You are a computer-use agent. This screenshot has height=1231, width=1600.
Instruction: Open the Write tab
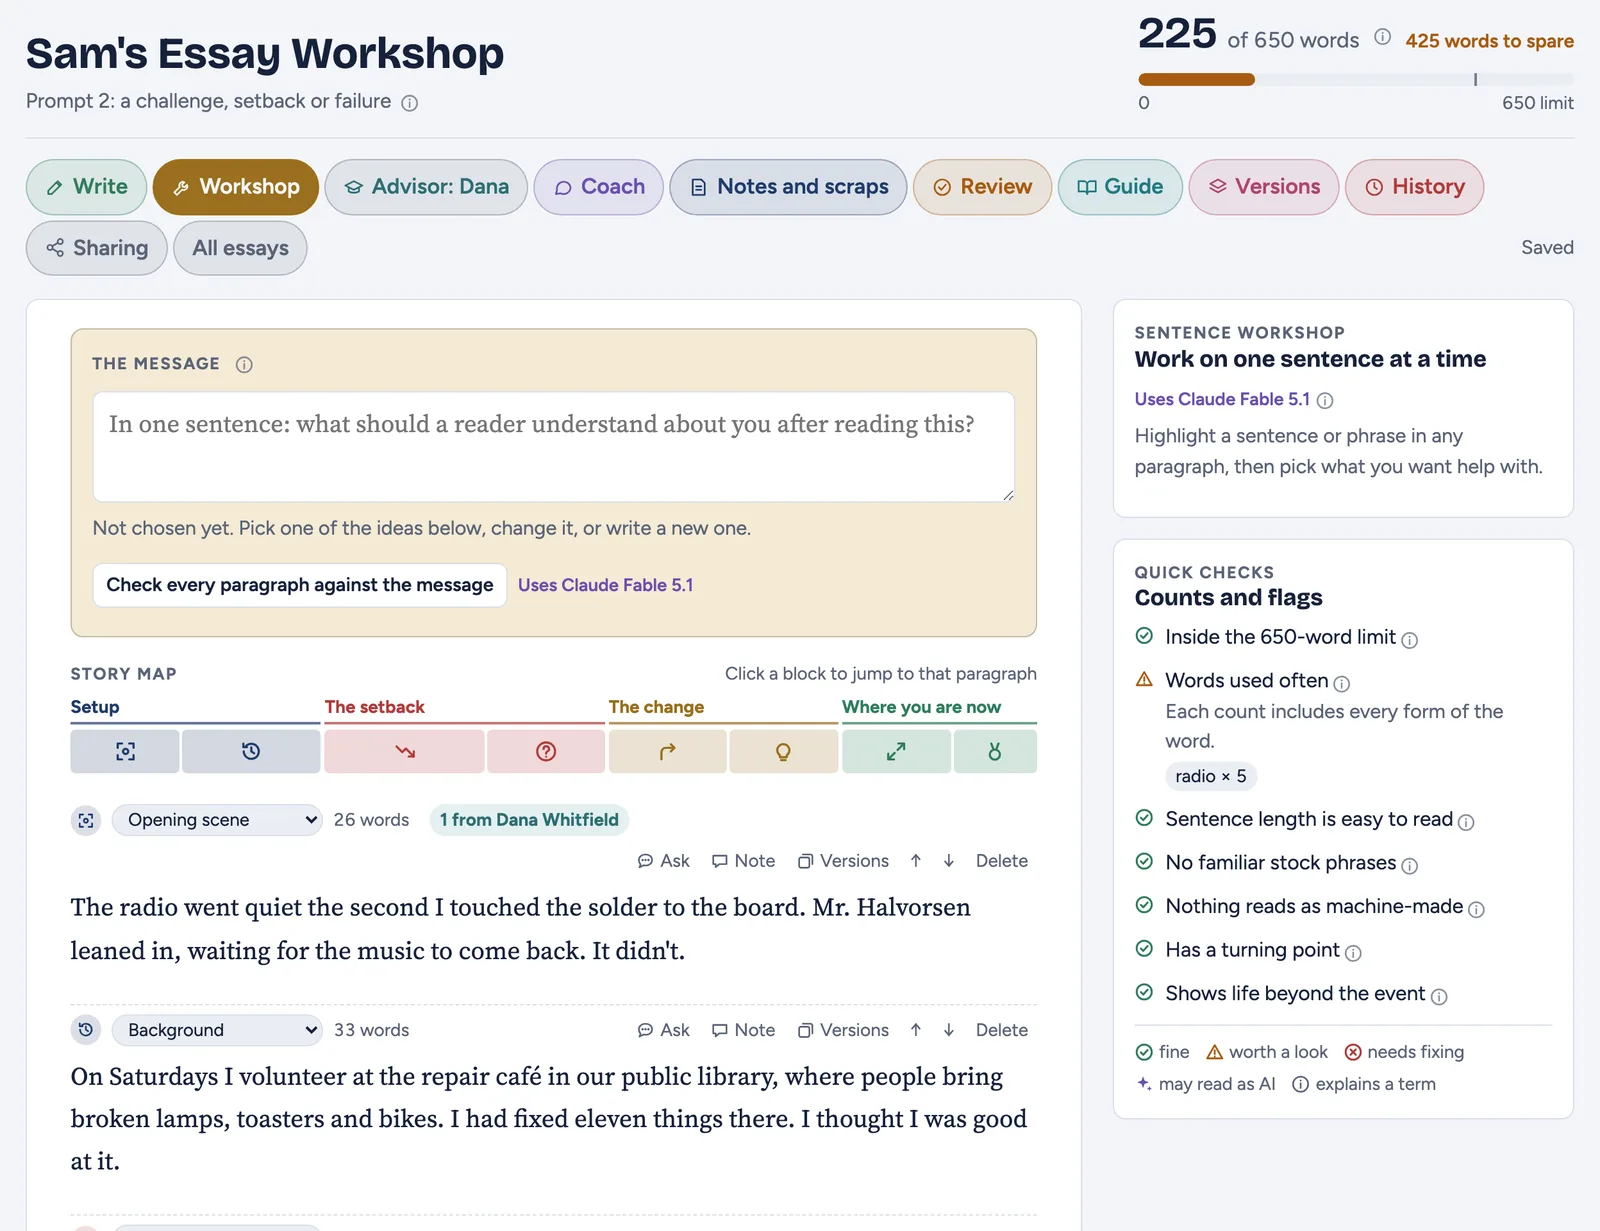pyautogui.click(x=87, y=187)
